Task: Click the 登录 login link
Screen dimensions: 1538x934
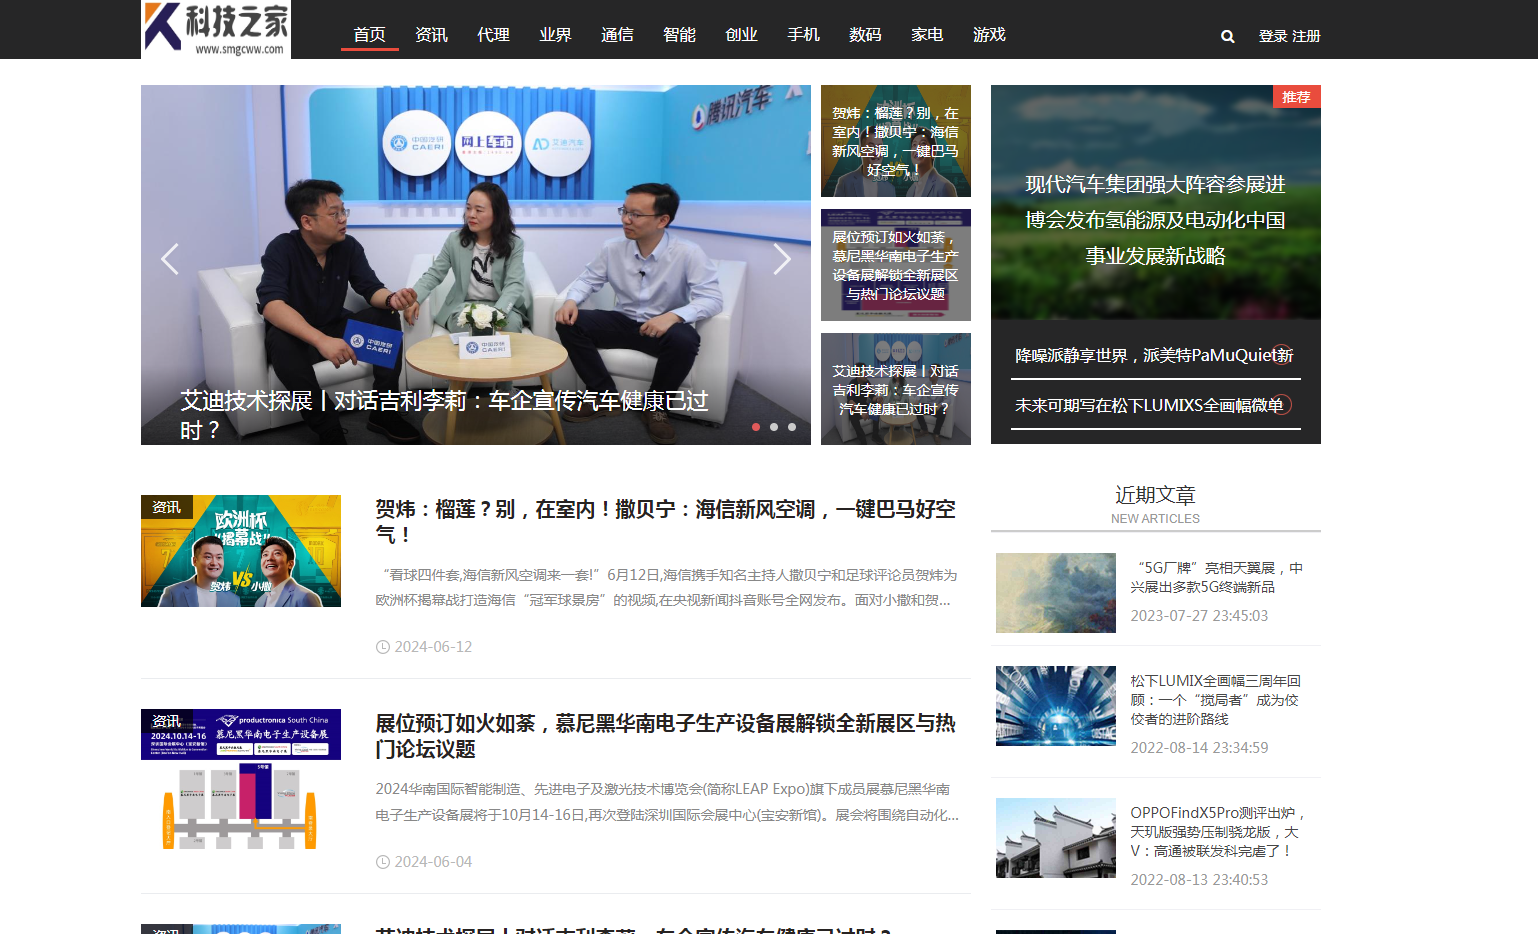Action: click(x=1273, y=36)
